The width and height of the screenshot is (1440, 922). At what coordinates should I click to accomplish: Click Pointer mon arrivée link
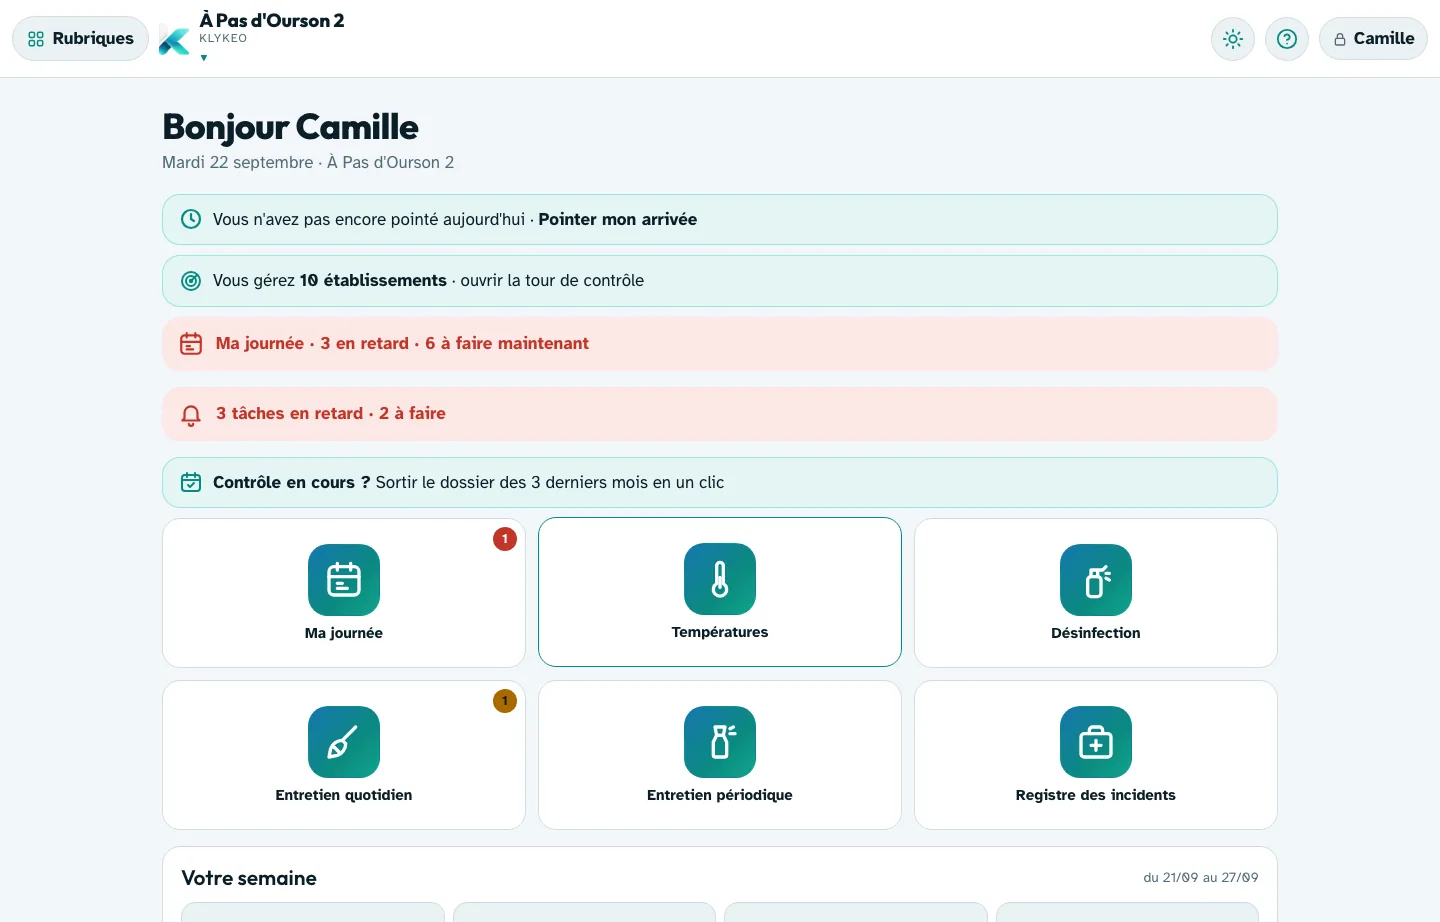tap(618, 219)
